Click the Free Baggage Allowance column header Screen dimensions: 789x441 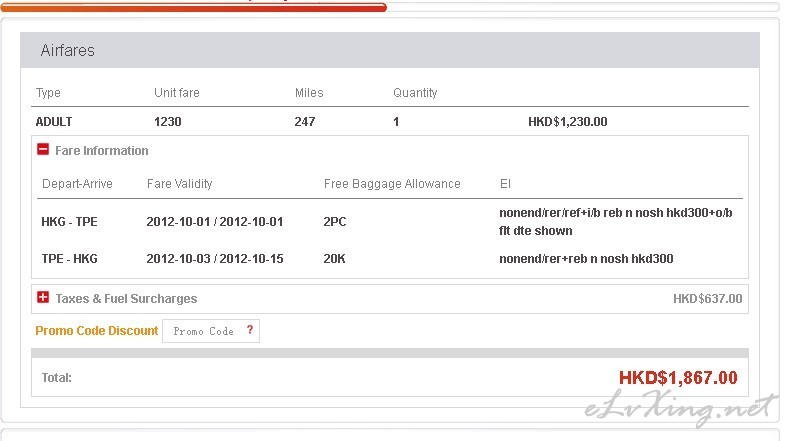click(392, 184)
